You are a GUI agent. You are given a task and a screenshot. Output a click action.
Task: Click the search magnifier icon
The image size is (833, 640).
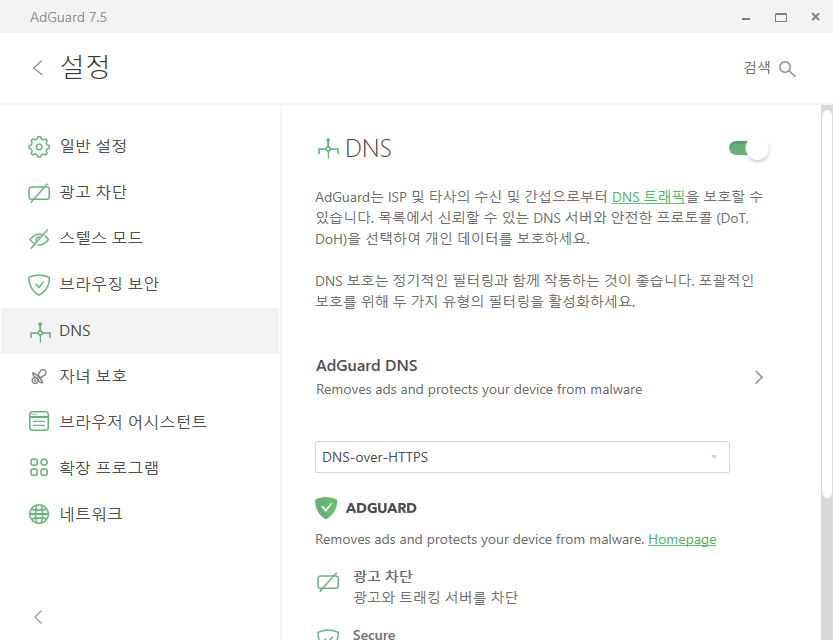pos(787,69)
